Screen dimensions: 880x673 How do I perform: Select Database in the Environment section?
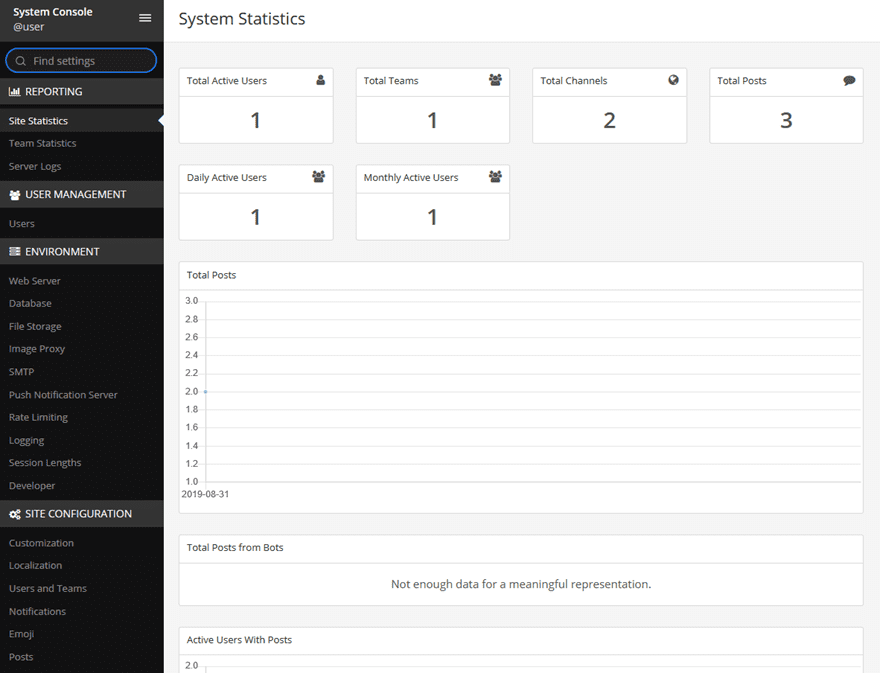(x=30, y=303)
